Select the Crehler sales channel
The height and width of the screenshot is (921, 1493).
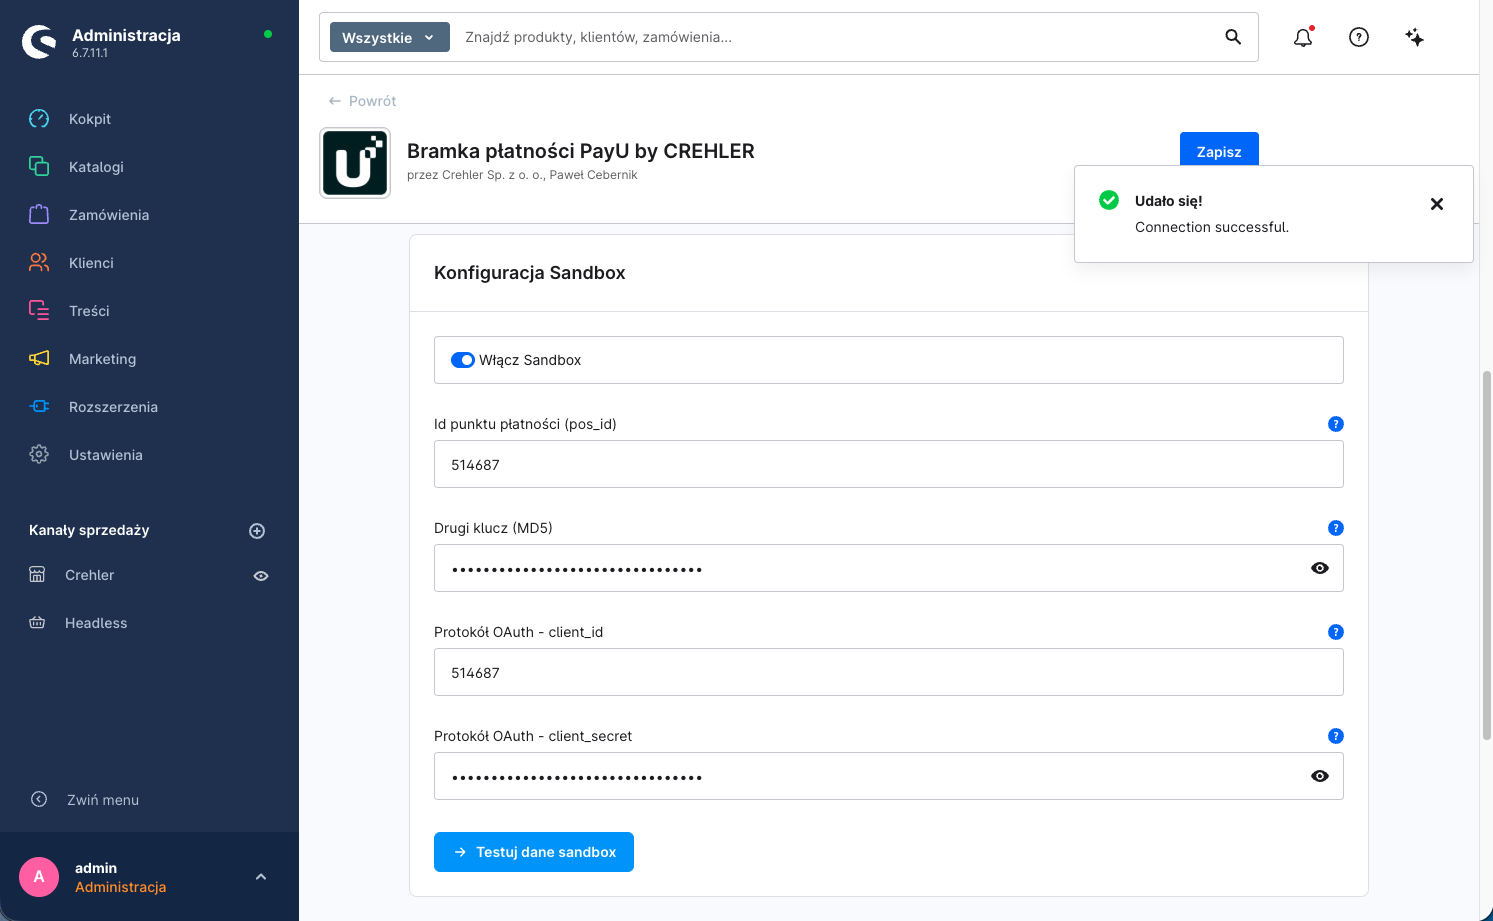90,575
